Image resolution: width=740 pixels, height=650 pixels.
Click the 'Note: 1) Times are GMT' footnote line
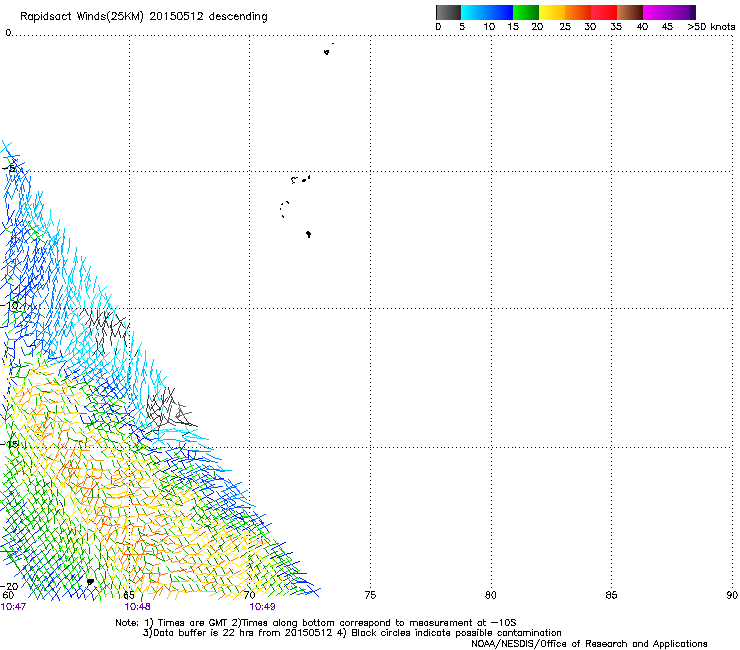coord(316,623)
